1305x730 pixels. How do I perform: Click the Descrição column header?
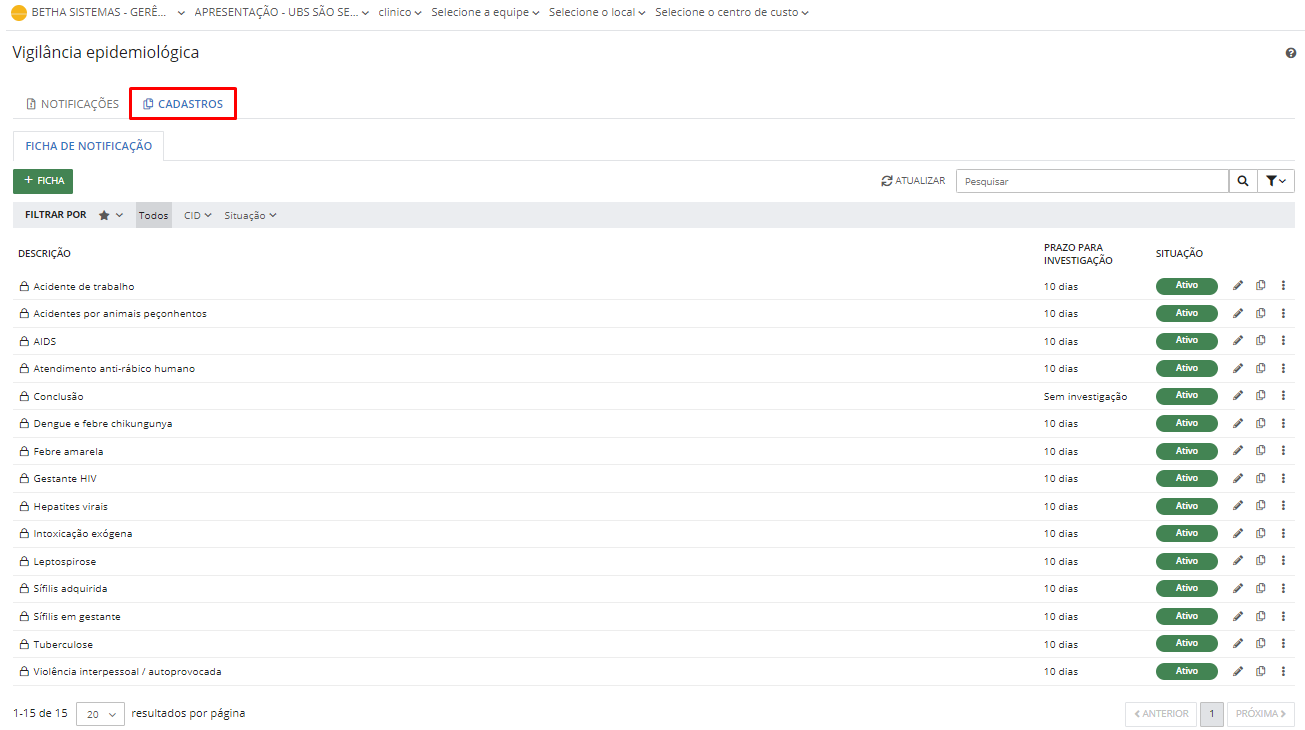44,254
